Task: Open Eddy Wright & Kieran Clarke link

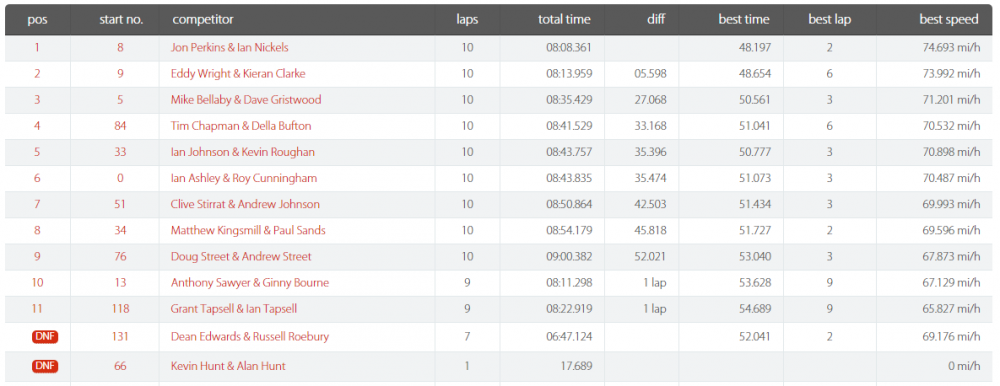Action: tap(238, 74)
